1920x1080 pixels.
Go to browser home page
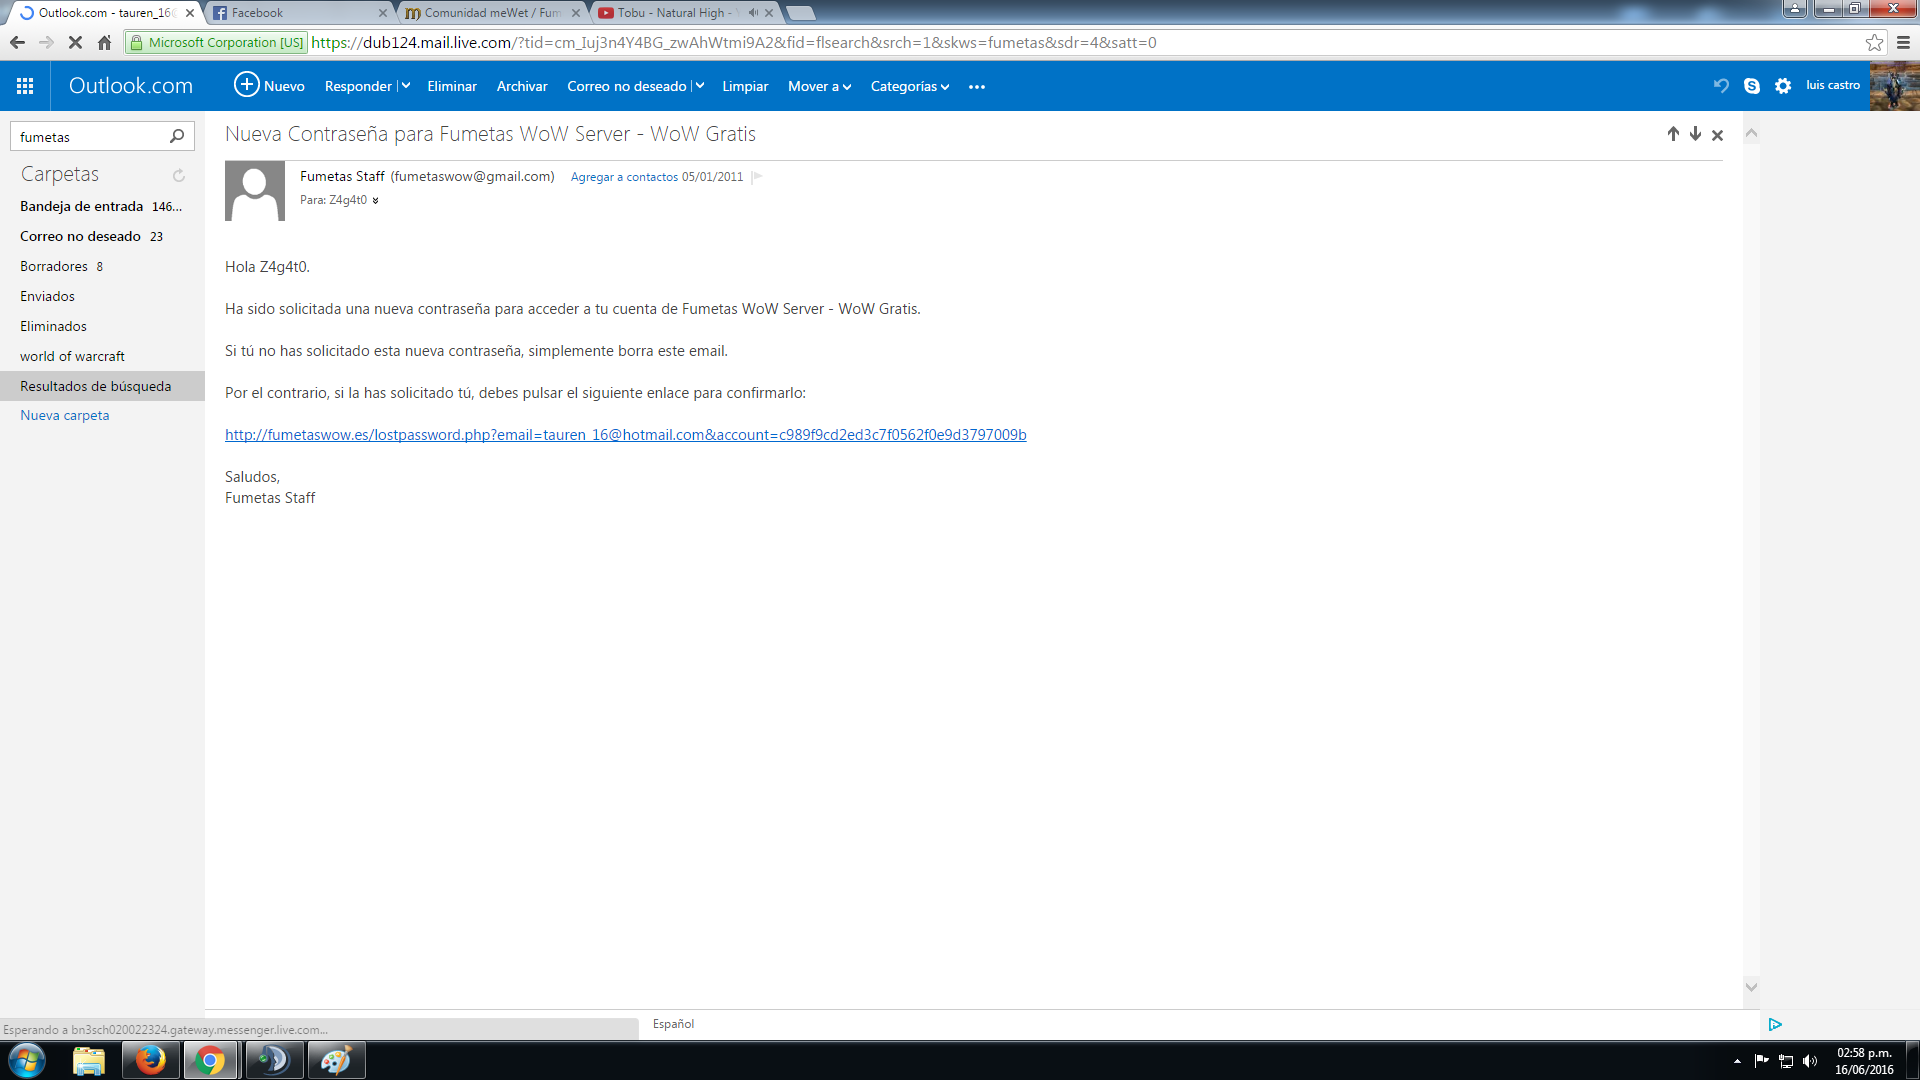104,42
